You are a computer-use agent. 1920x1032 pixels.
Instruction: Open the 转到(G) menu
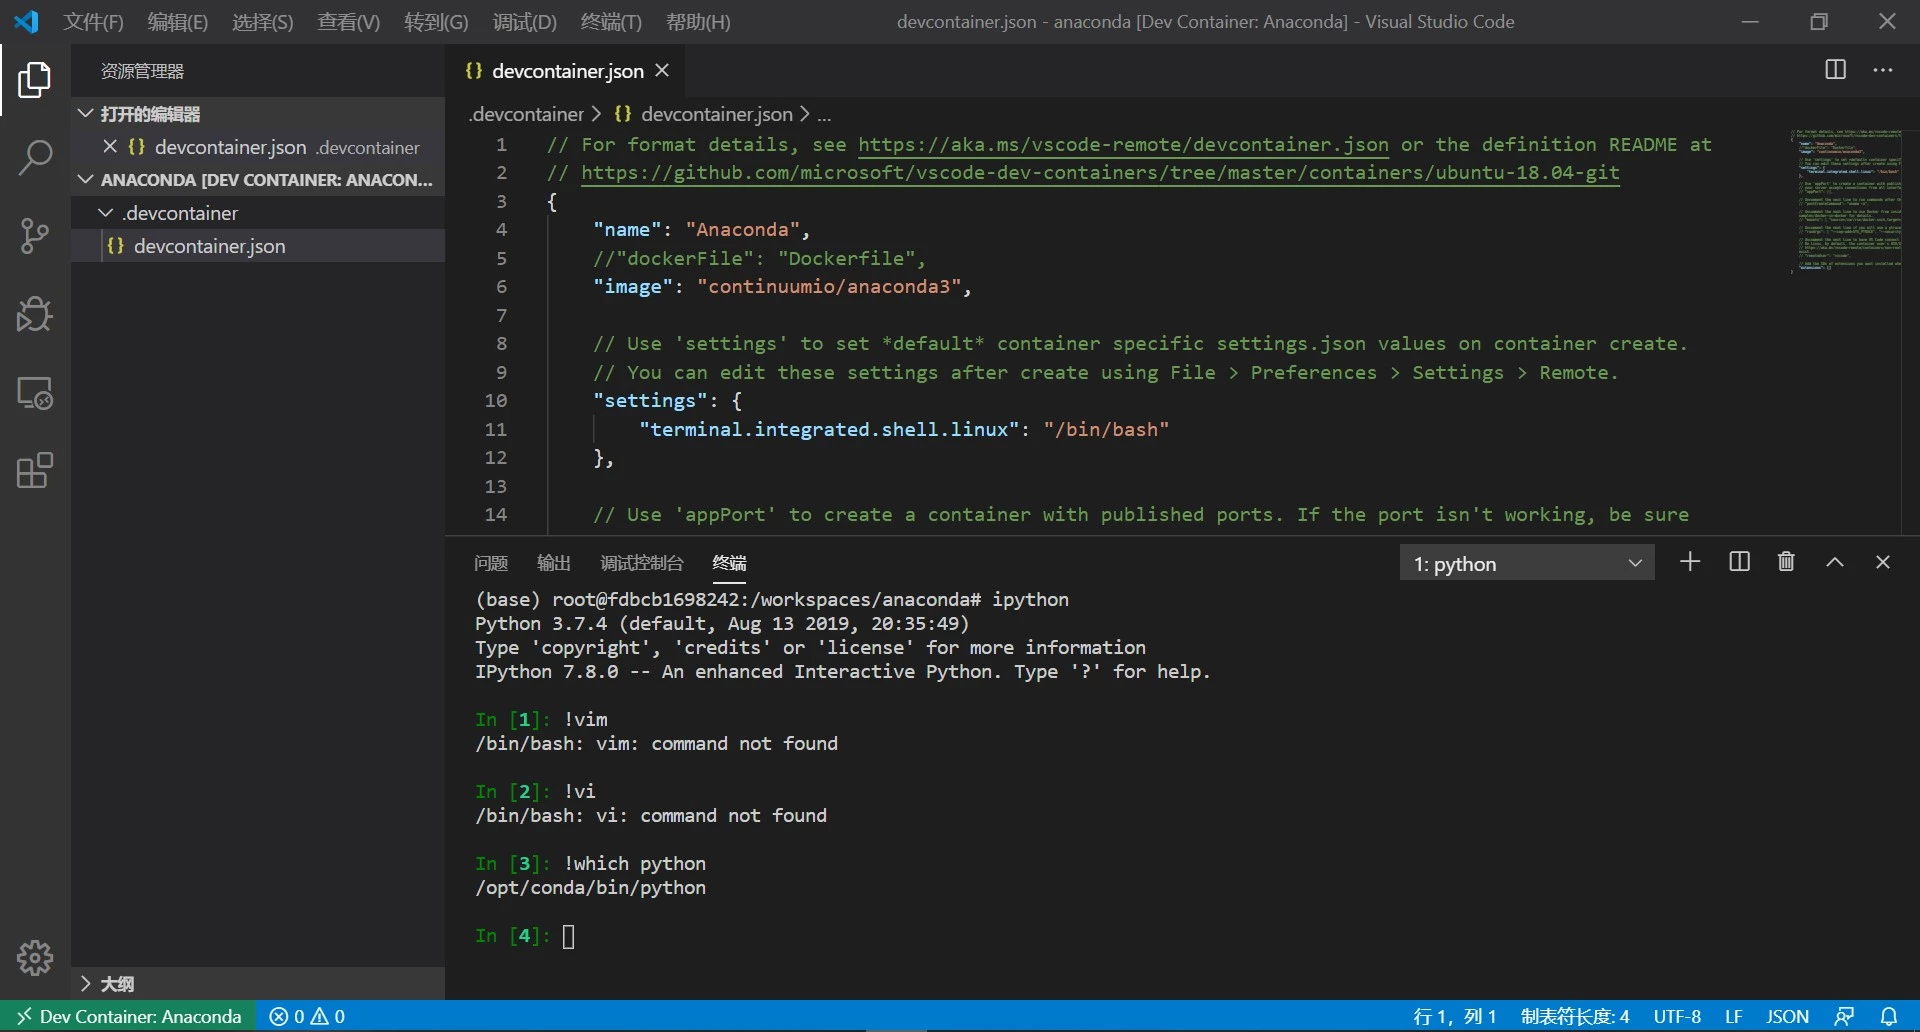[436, 22]
